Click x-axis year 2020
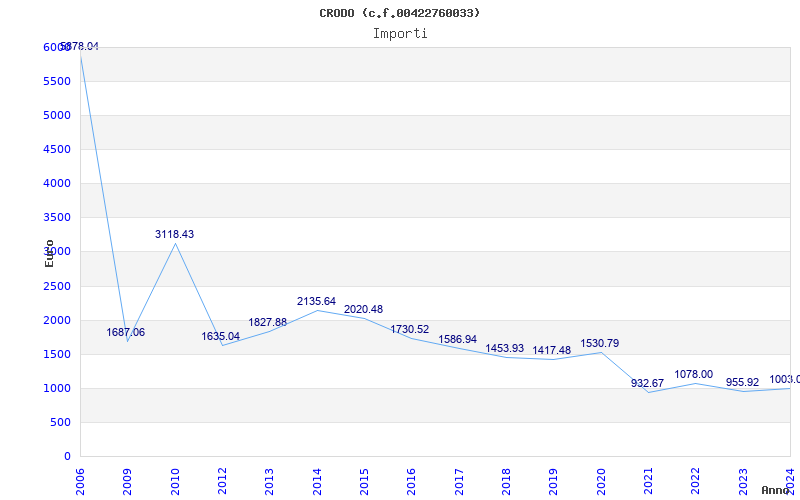 coord(601,482)
